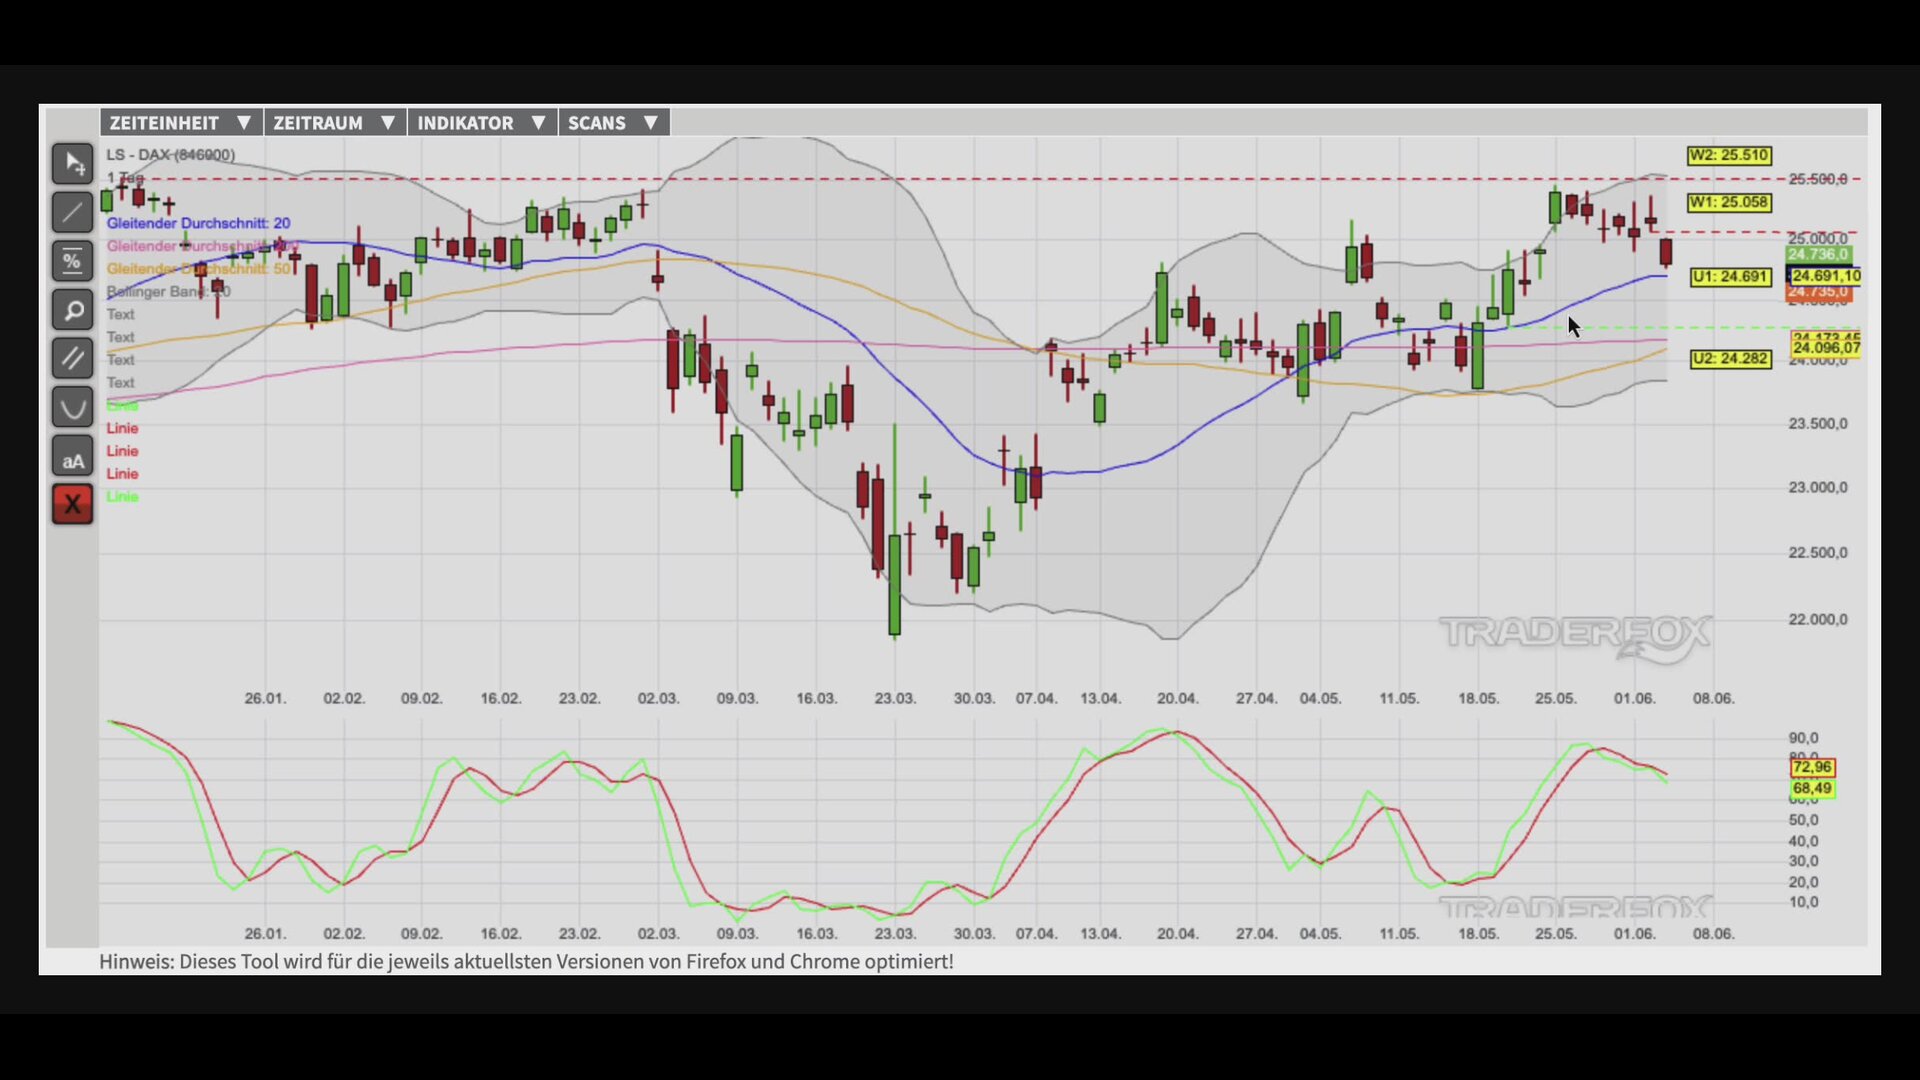
Task: Click the 24.096,07 yellow price tag
Action: (1826, 348)
